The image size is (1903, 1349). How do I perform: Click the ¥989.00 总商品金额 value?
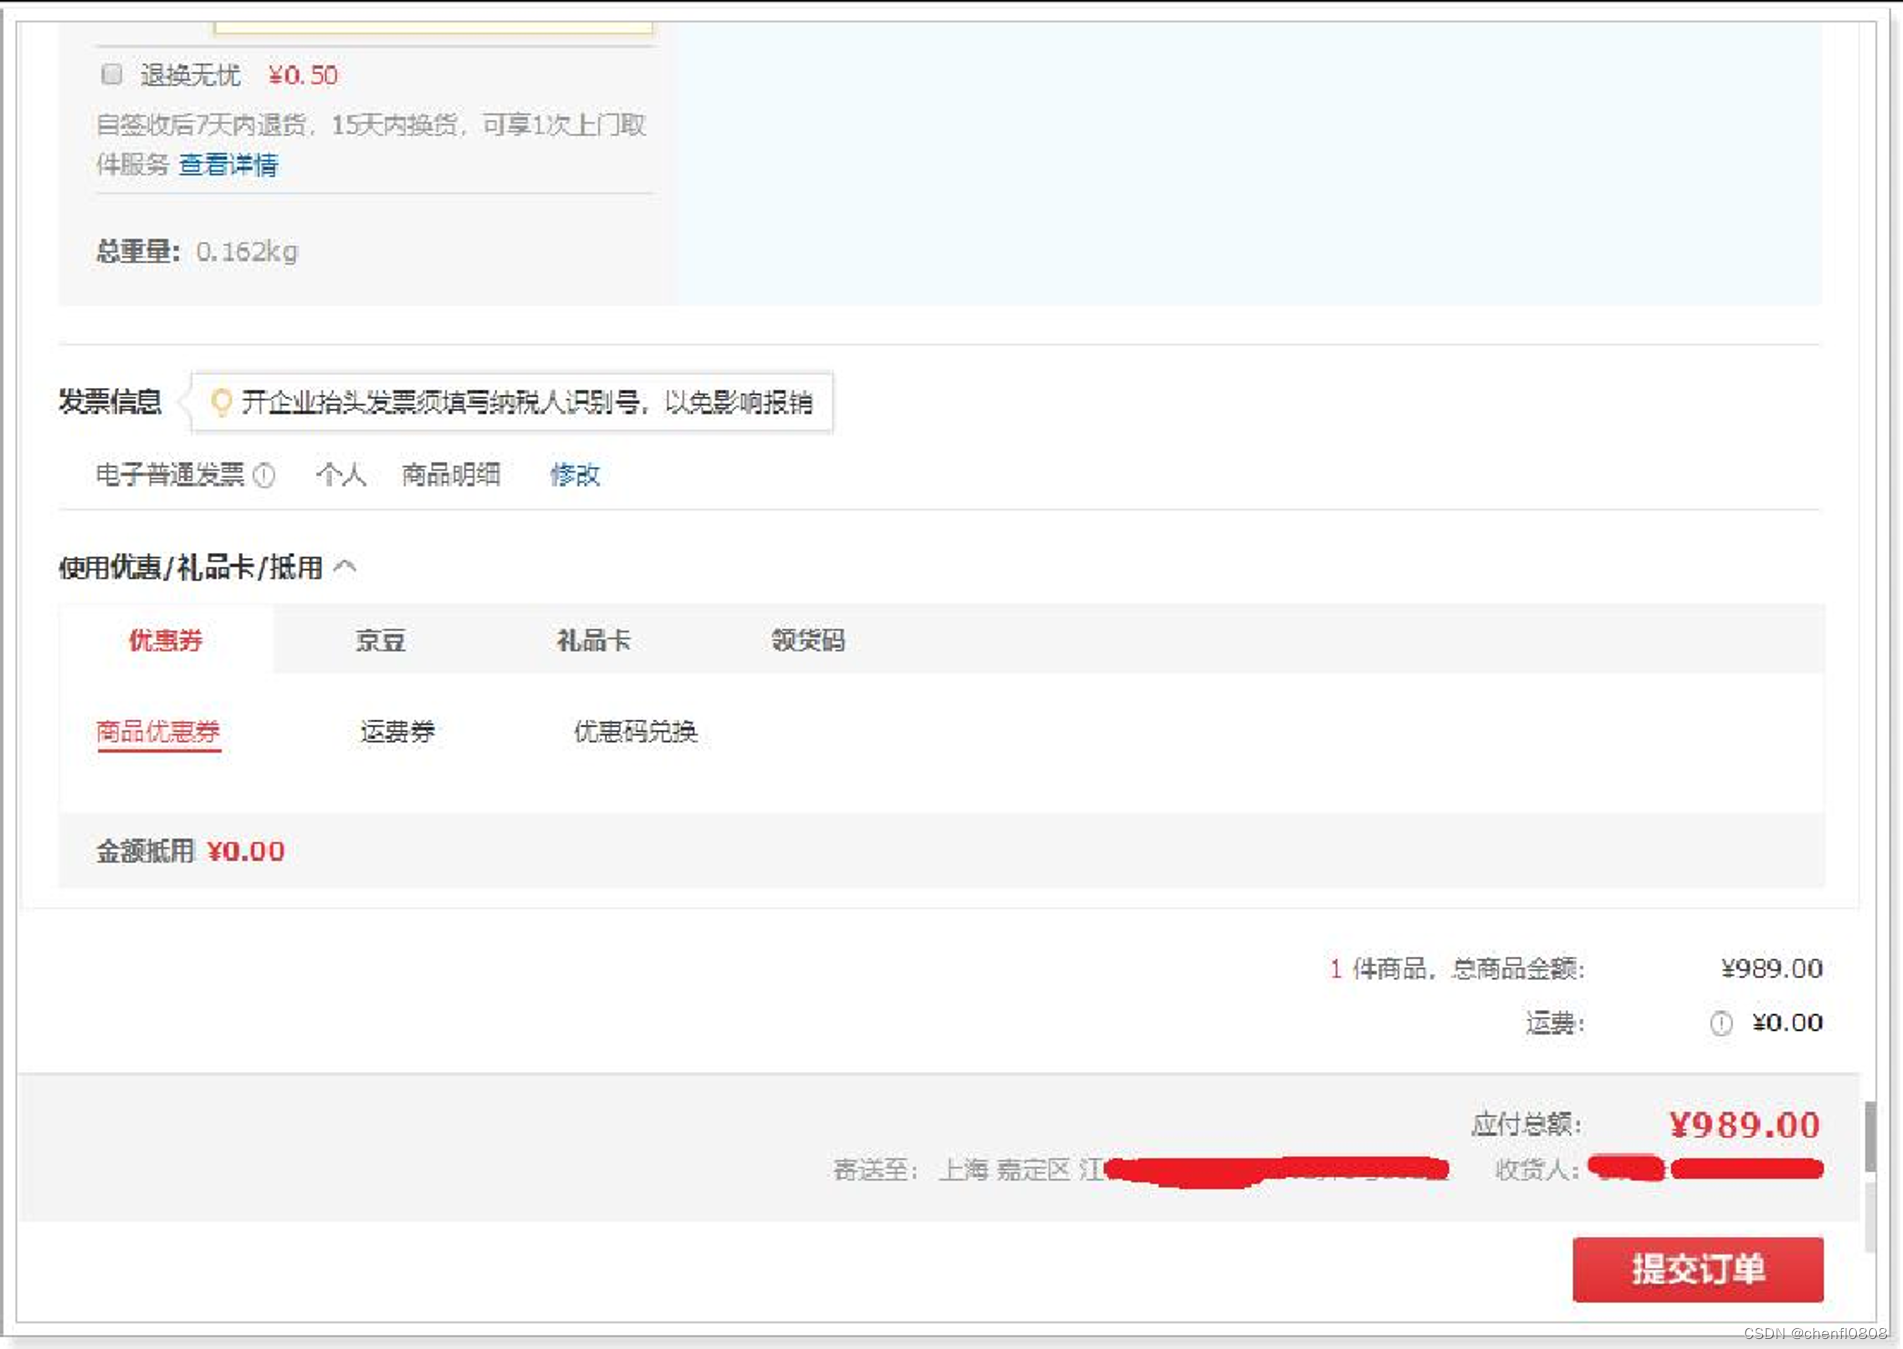pyautogui.click(x=1771, y=968)
